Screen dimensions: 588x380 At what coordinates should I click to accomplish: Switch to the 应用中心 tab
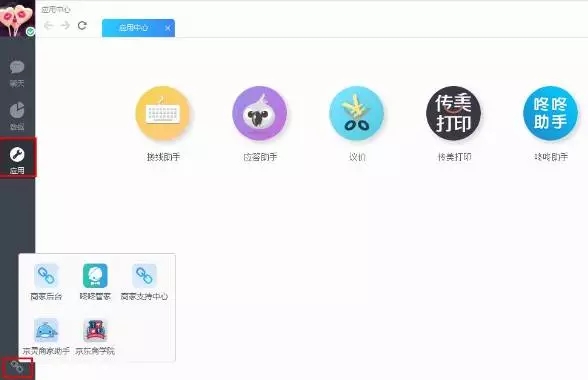coord(134,28)
